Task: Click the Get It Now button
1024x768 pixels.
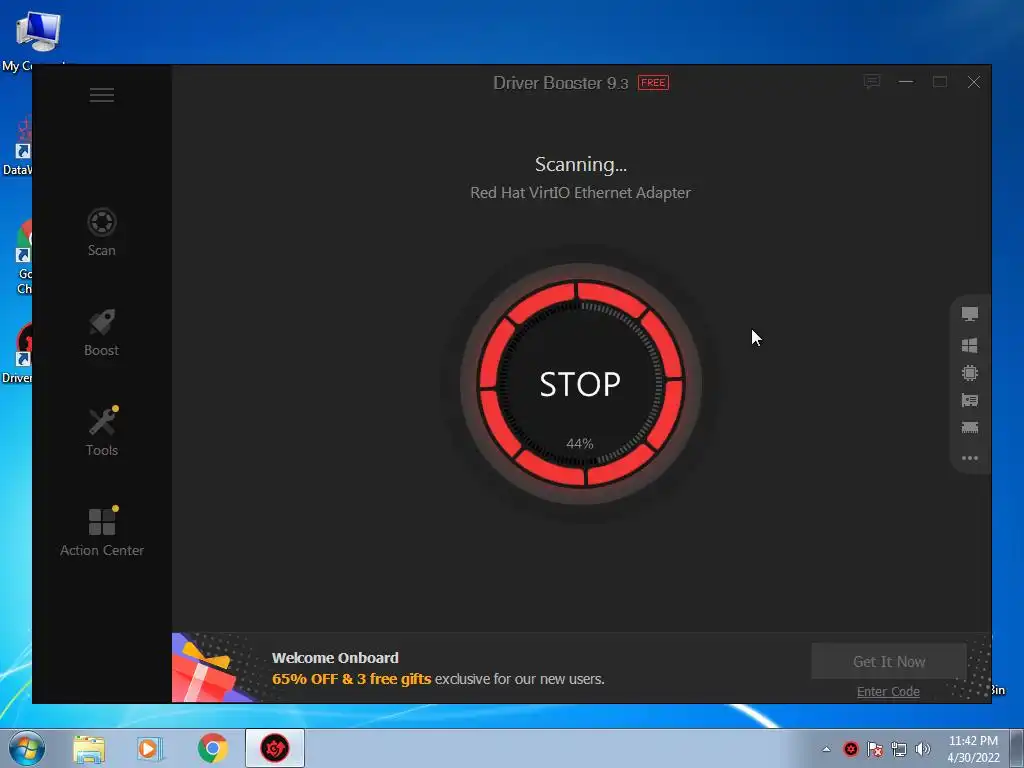Action: click(889, 662)
